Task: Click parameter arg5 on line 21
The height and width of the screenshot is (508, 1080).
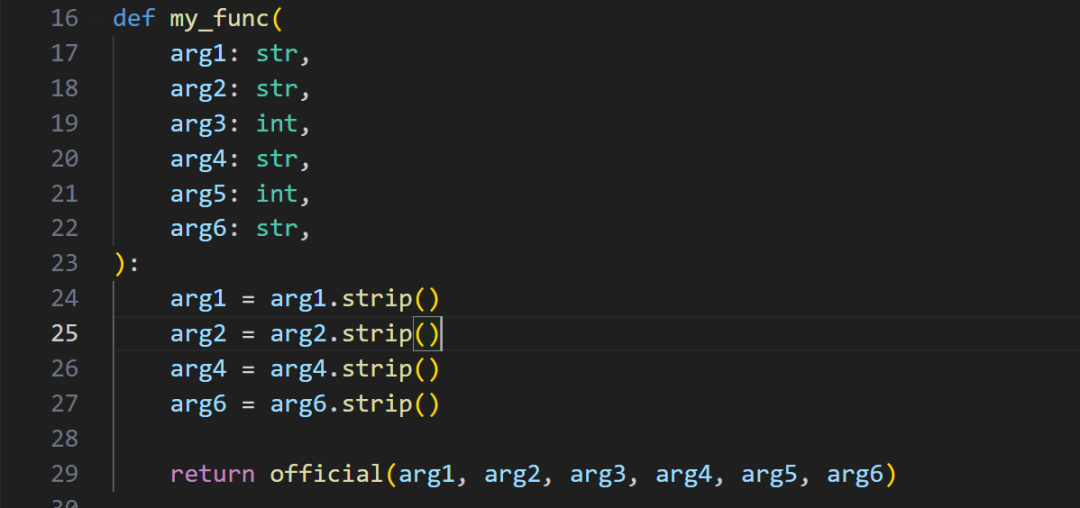Action: [198, 194]
